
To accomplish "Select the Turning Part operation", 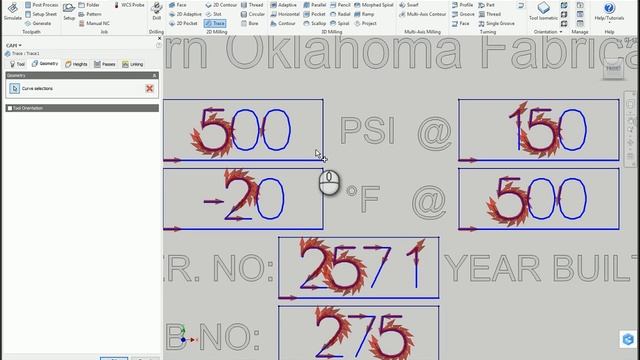I will tap(486, 5).
